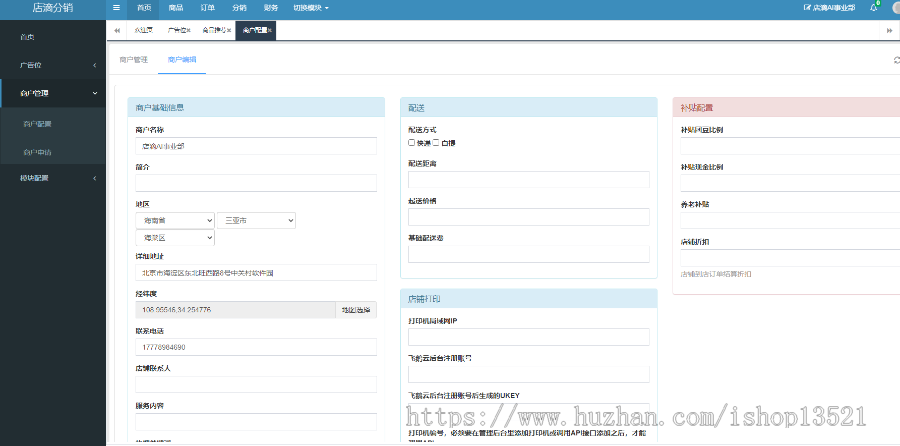Open the city dropdown 三亚市
This screenshot has height=446, width=900.
coord(256,220)
